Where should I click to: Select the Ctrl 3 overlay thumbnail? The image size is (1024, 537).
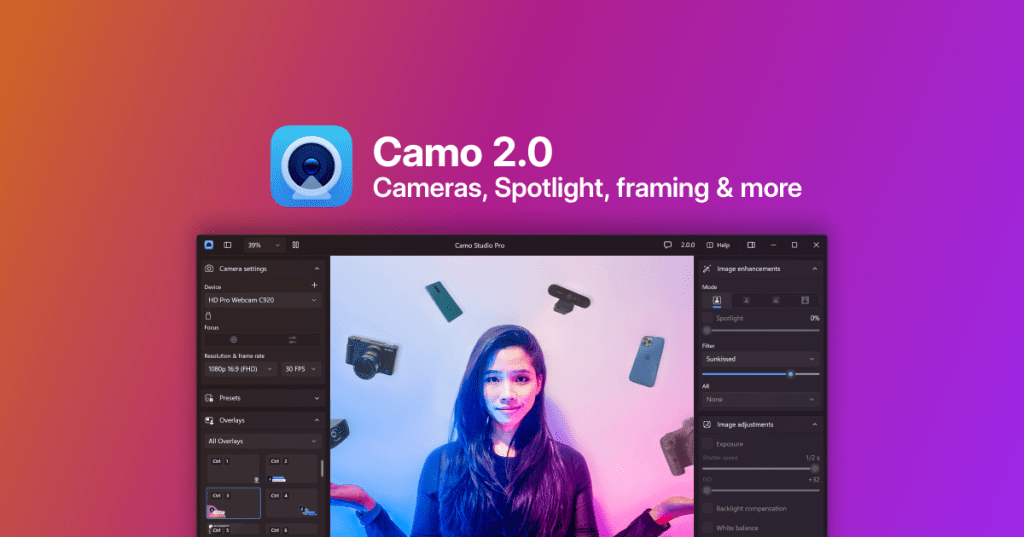click(x=233, y=503)
